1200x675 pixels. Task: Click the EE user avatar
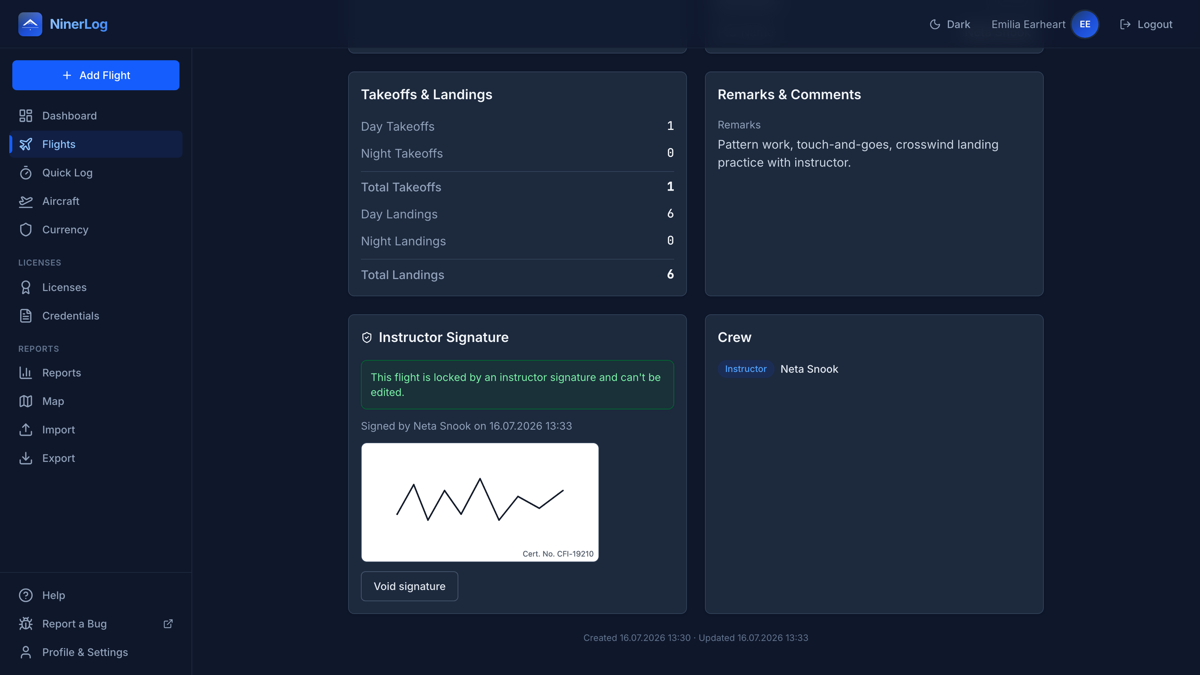[1085, 24]
